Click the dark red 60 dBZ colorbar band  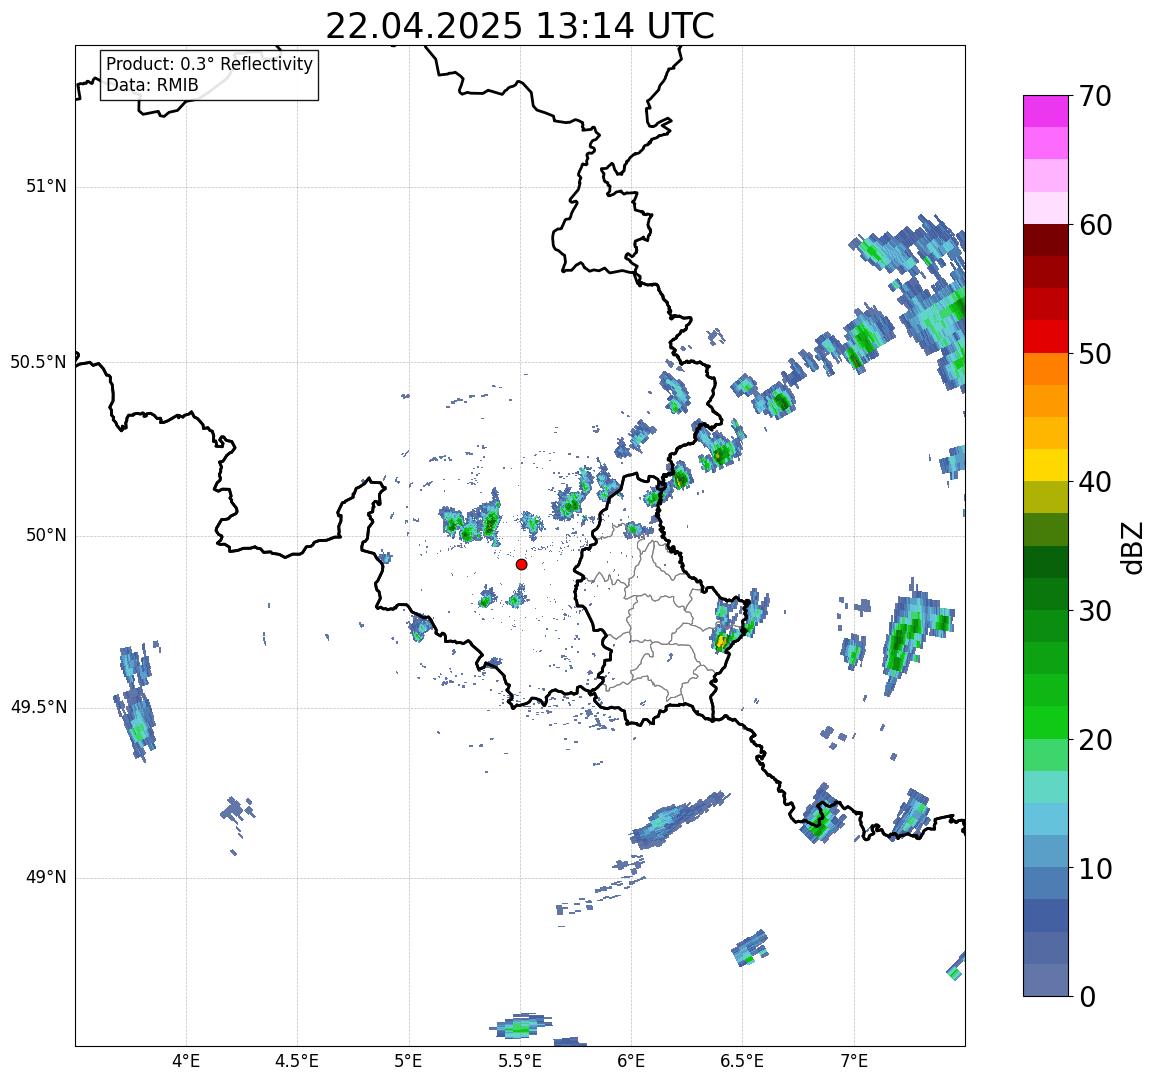tap(1046, 240)
